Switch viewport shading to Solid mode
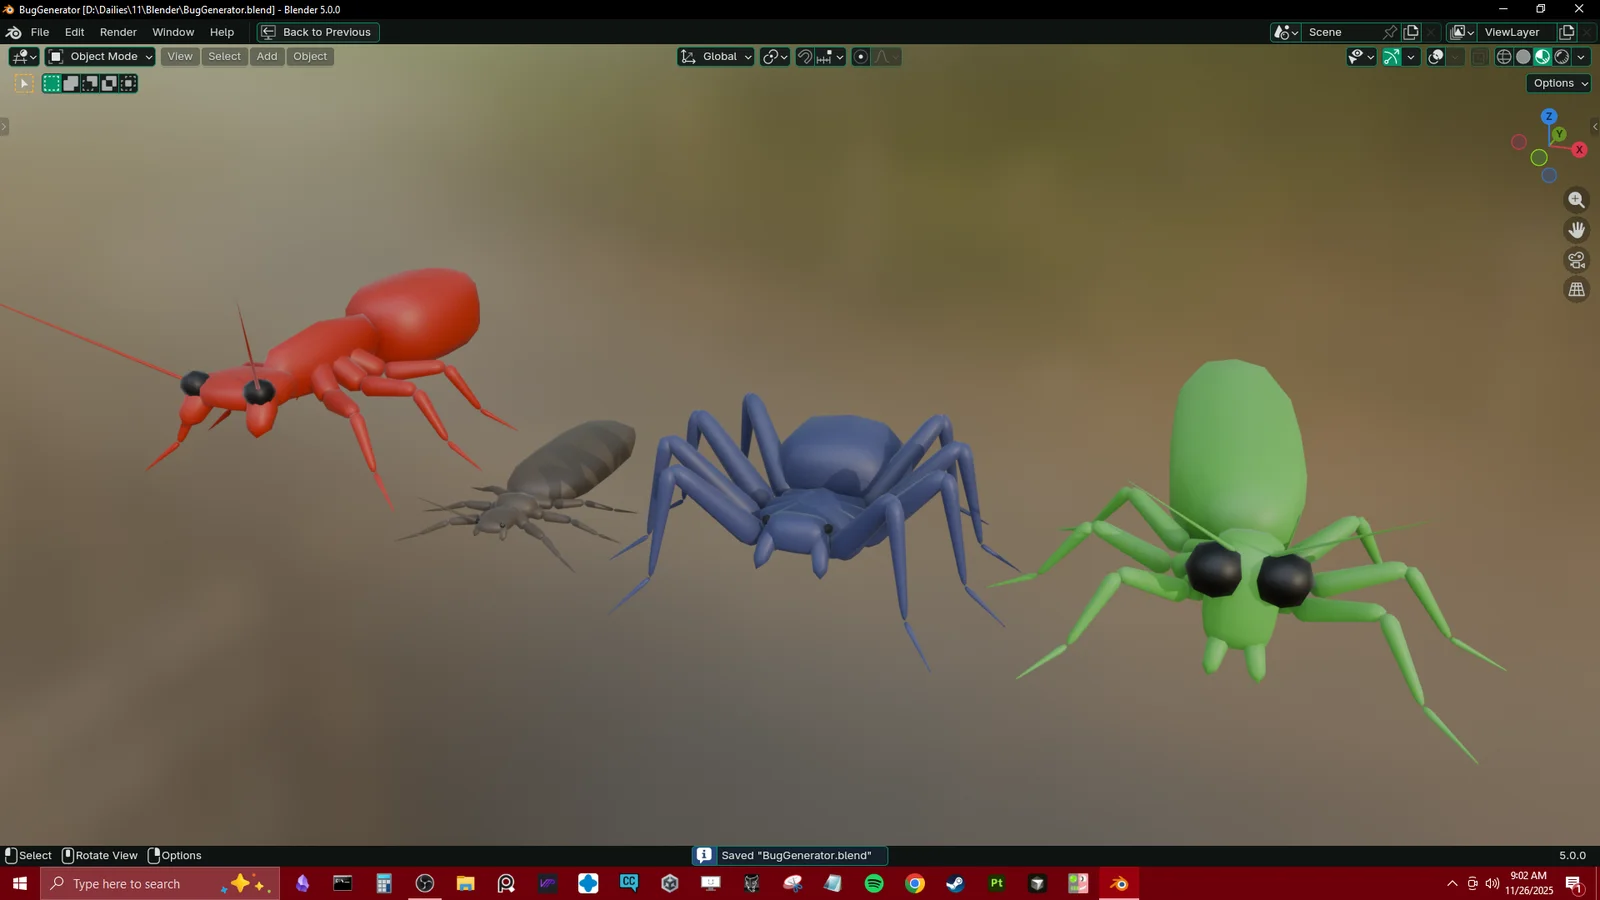Viewport: 1600px width, 900px height. point(1522,57)
